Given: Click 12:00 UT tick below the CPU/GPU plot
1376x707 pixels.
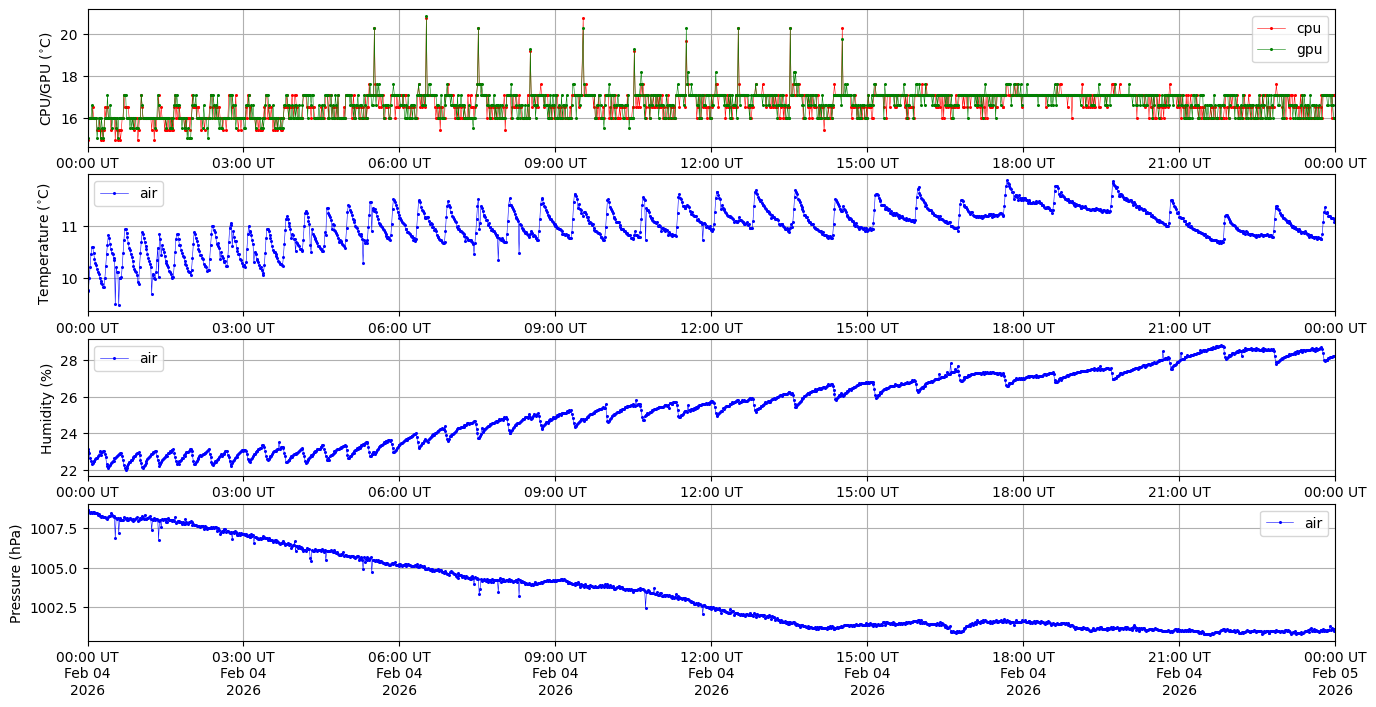Looking at the screenshot, I should coord(711,163).
